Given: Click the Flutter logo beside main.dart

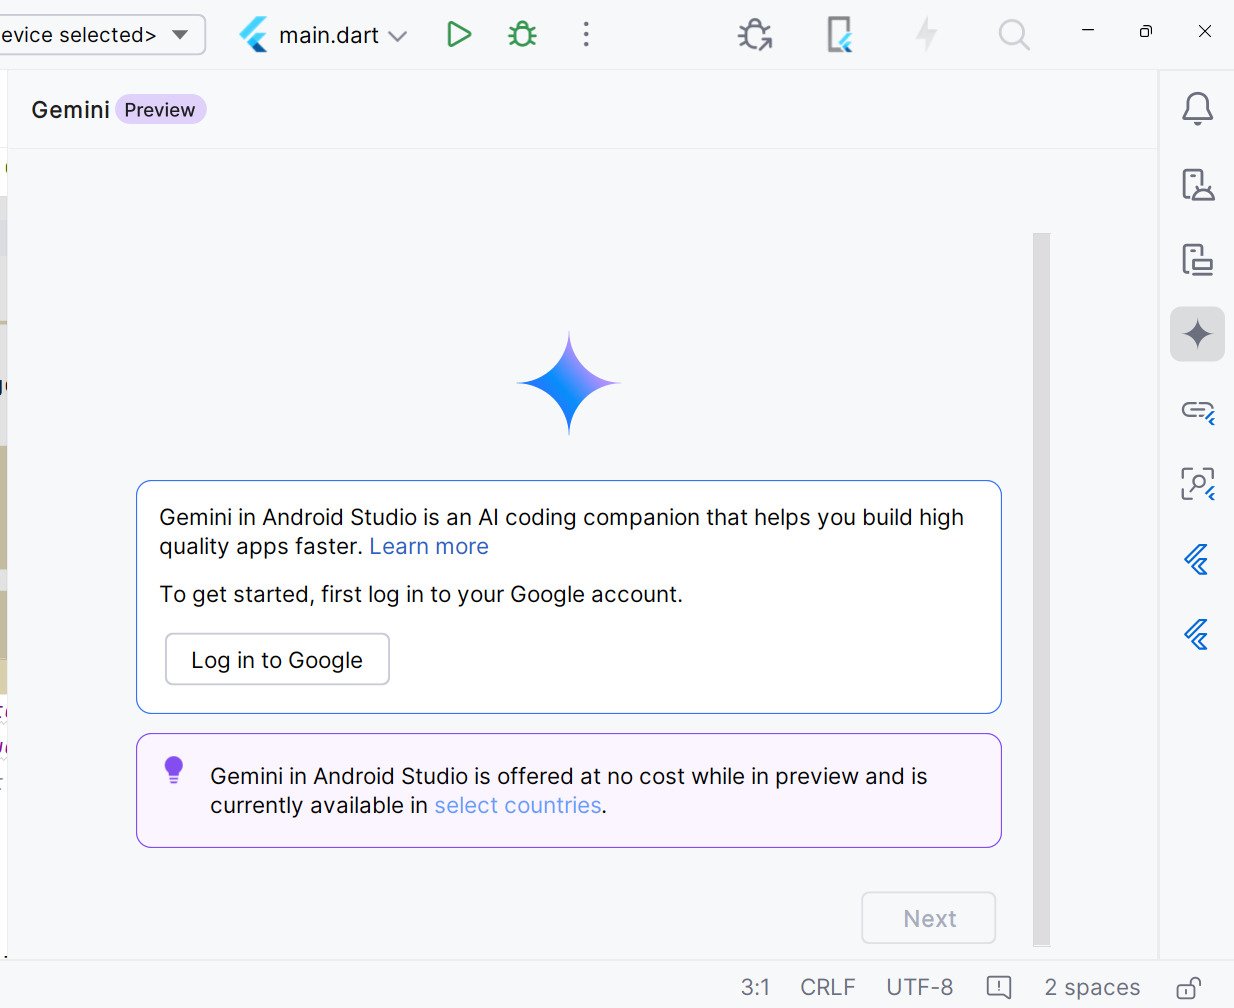Looking at the screenshot, I should pyautogui.click(x=253, y=35).
